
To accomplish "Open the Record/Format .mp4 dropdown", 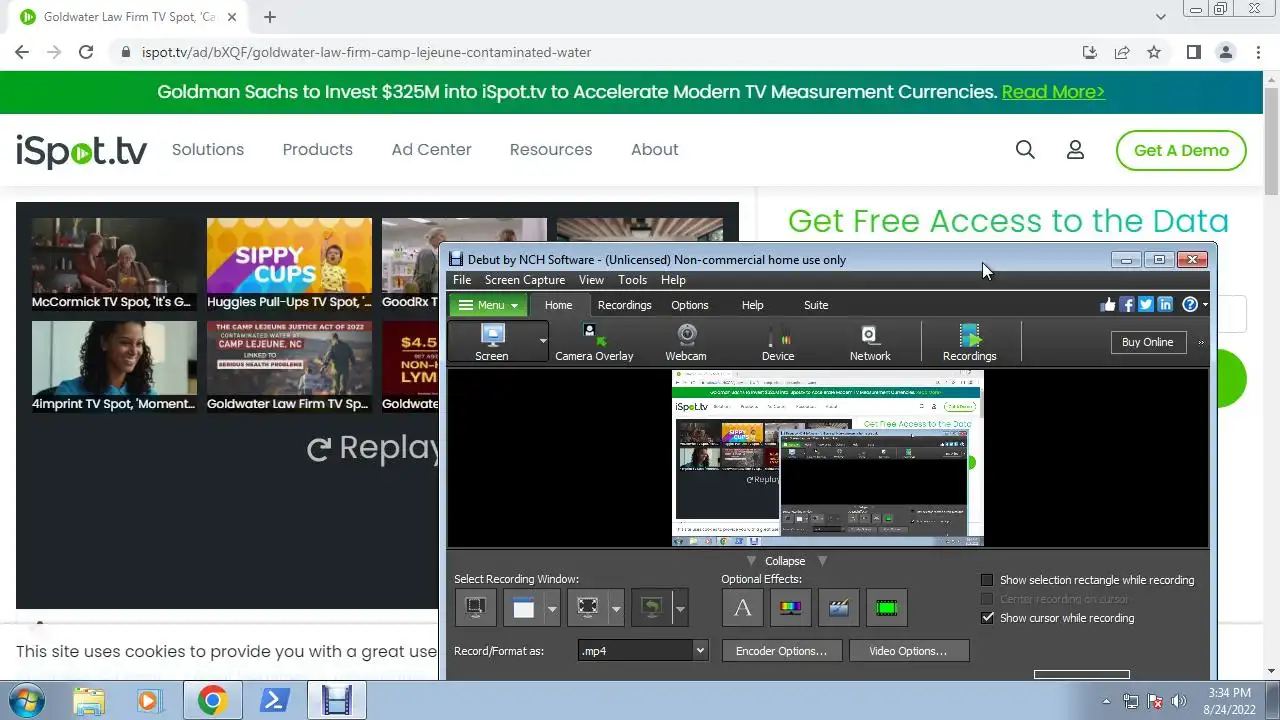I will coord(643,651).
